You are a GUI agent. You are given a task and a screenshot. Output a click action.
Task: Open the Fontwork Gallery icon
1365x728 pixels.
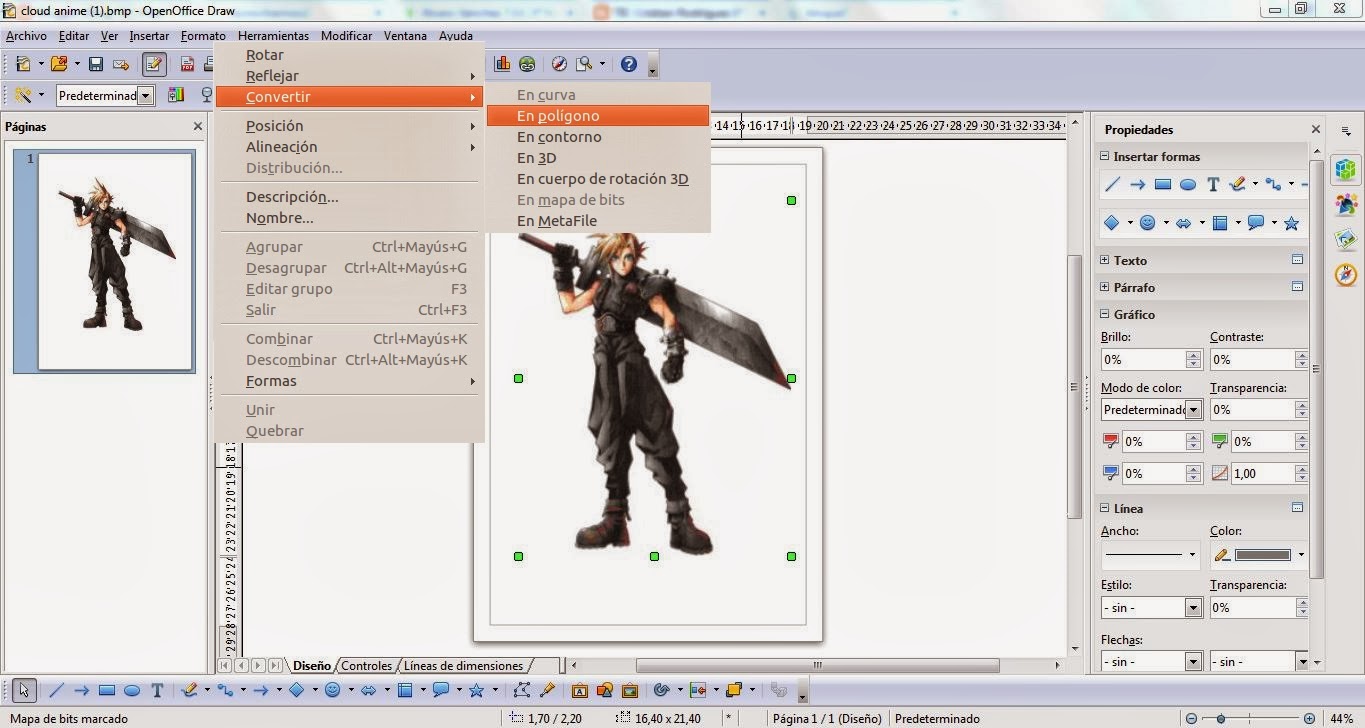(579, 690)
